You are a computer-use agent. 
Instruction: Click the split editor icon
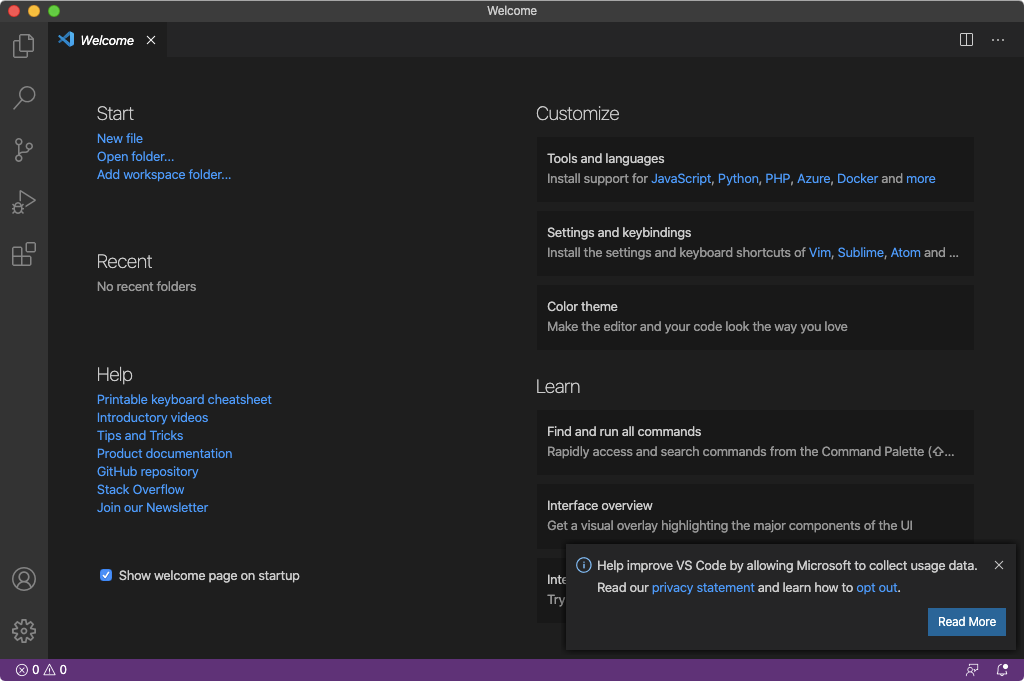[x=965, y=39]
